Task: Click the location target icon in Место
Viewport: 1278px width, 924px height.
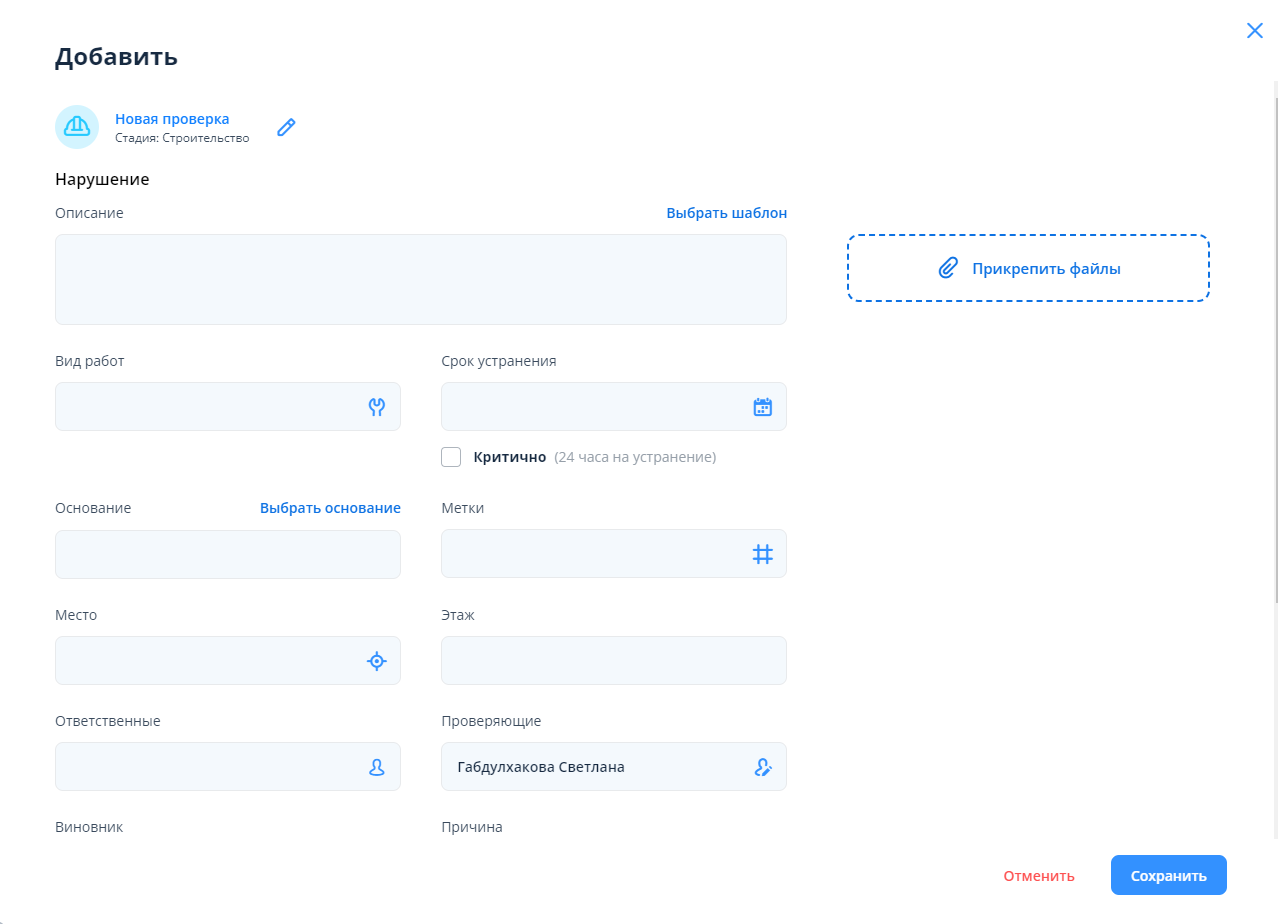Action: tap(376, 661)
